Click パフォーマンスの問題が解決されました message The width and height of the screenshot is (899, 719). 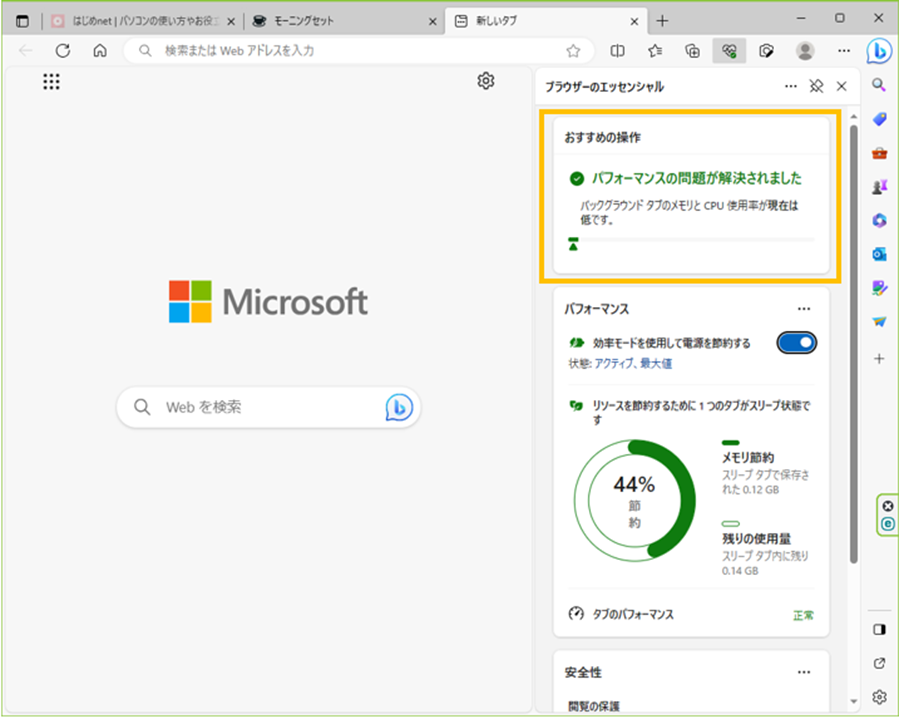tap(697, 178)
